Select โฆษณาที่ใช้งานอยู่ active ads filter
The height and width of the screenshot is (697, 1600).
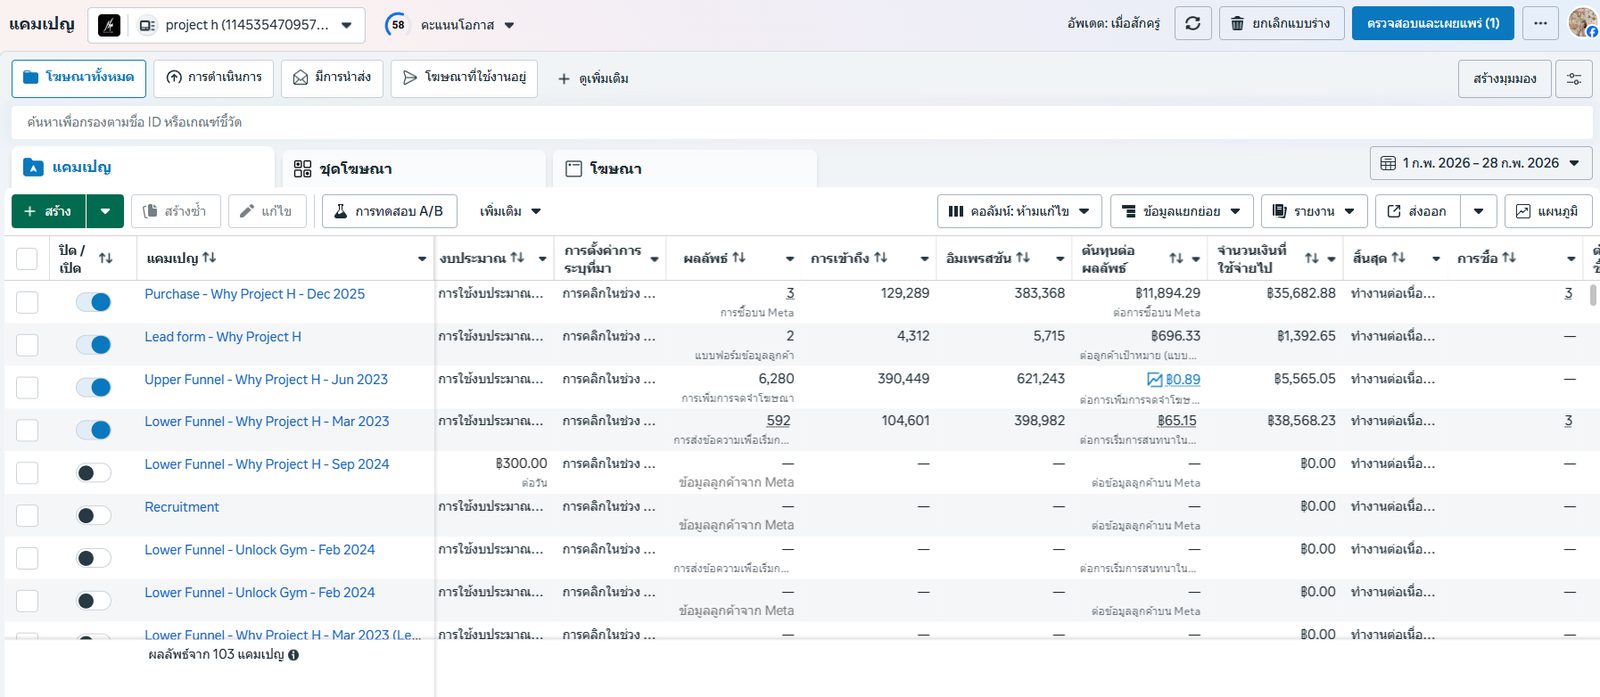[x=464, y=78]
